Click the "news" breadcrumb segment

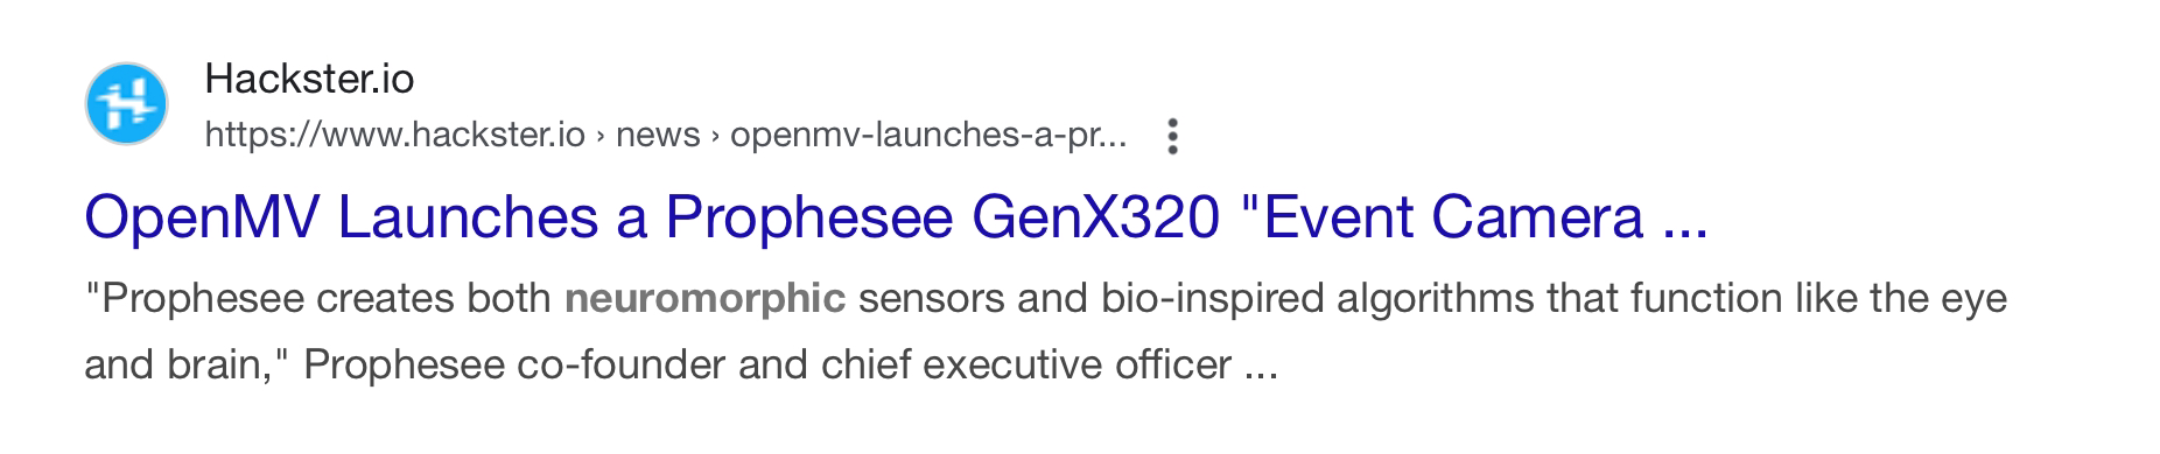658,135
